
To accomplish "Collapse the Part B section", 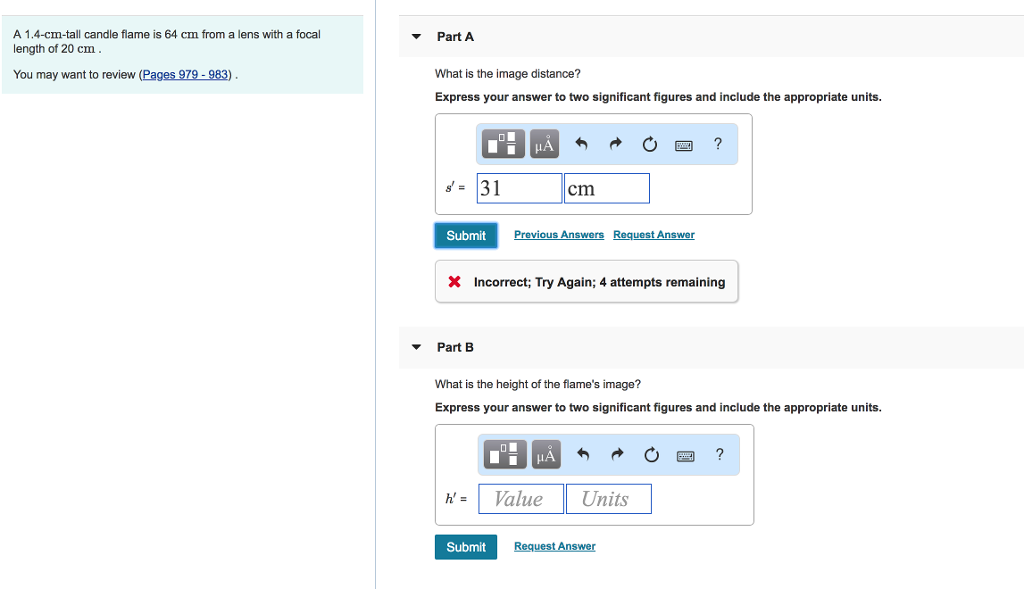I will tap(416, 347).
